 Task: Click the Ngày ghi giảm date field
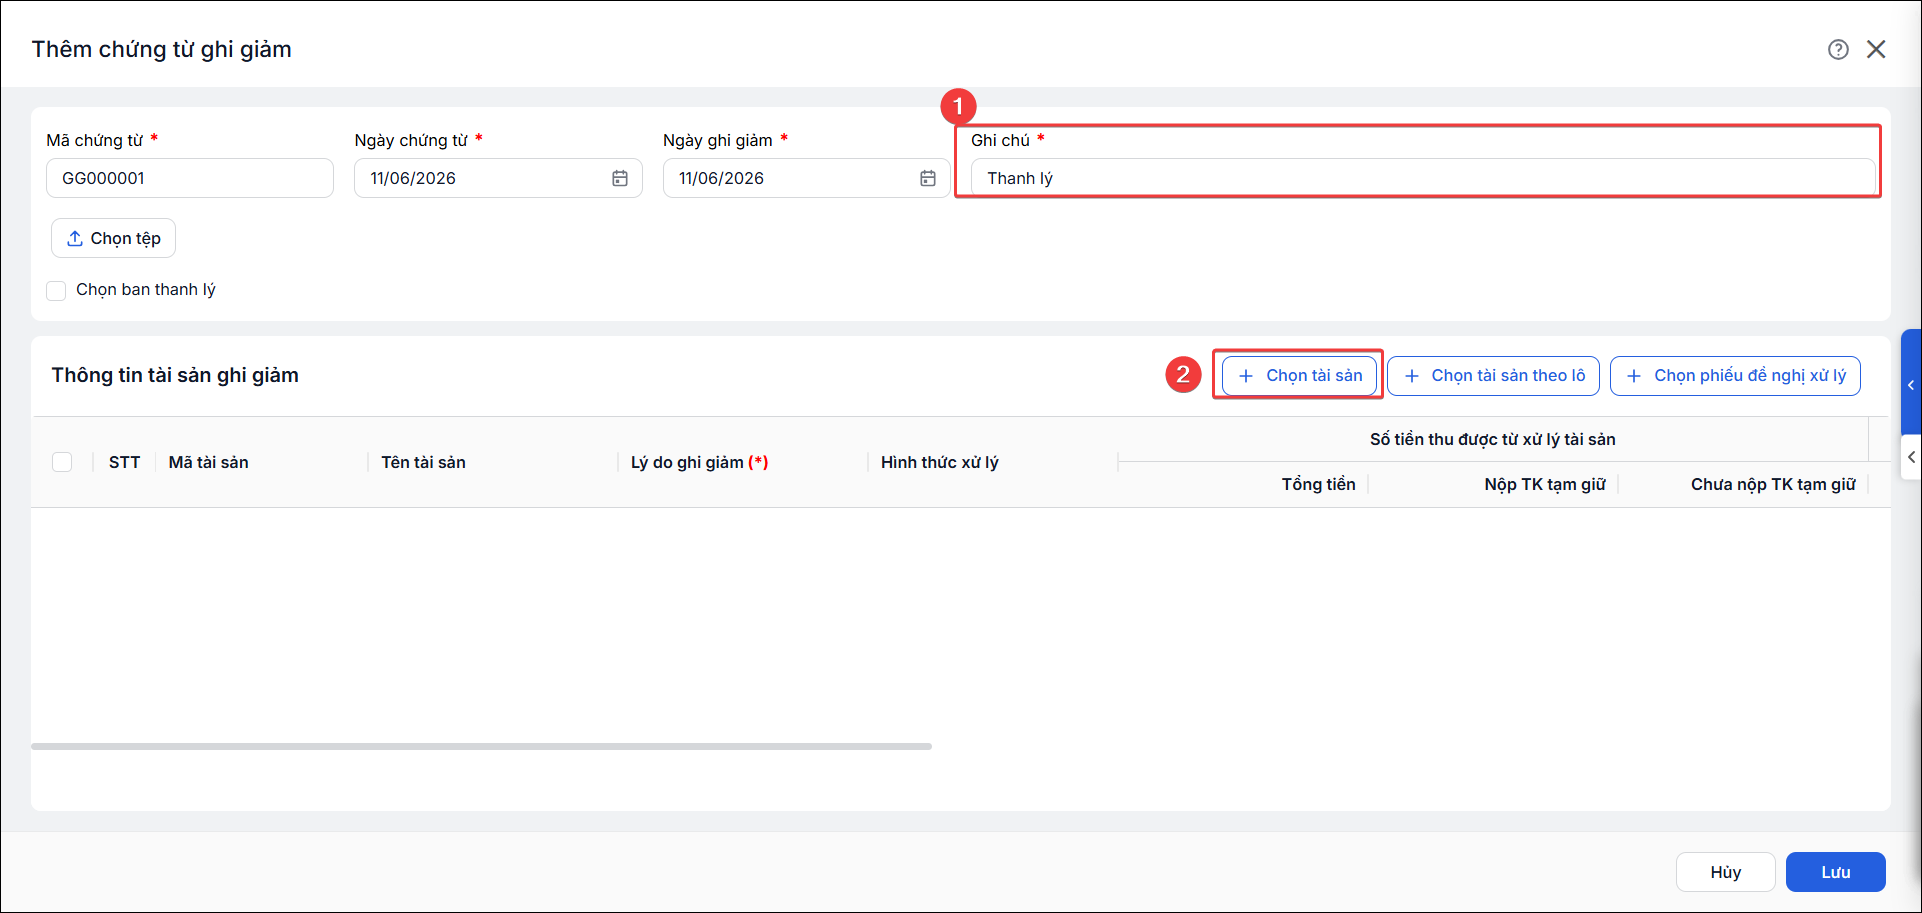(806, 178)
